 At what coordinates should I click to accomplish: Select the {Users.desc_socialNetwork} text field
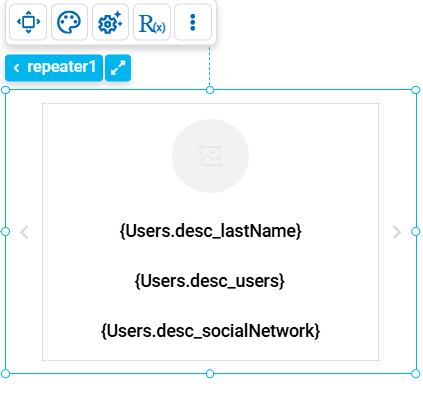(x=210, y=331)
